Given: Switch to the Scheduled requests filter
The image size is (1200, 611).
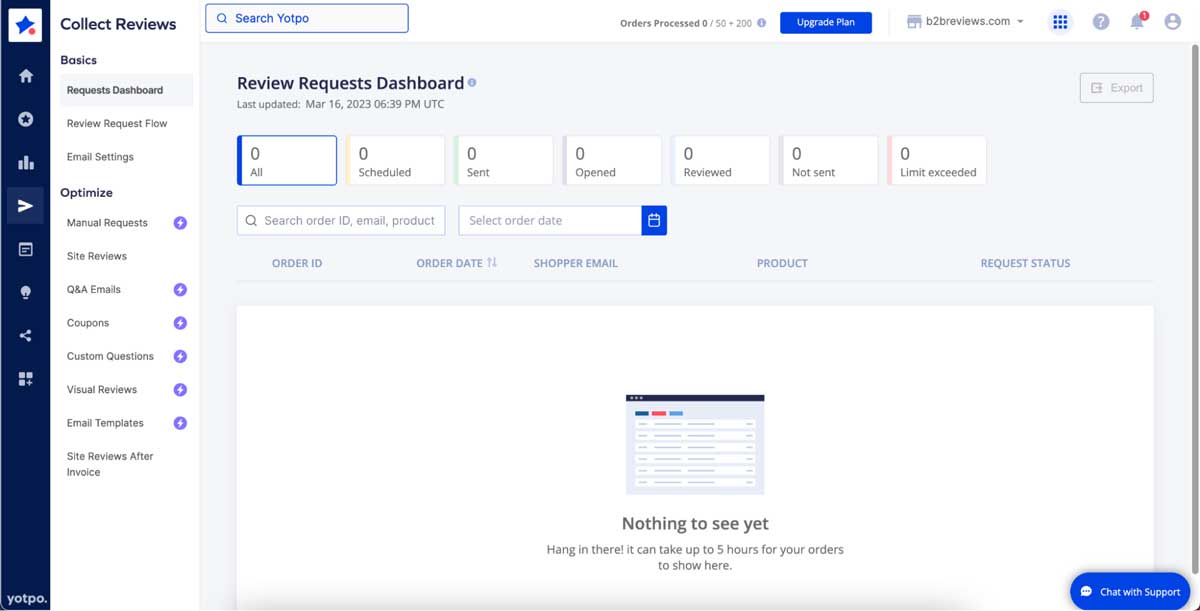Looking at the screenshot, I should (396, 160).
